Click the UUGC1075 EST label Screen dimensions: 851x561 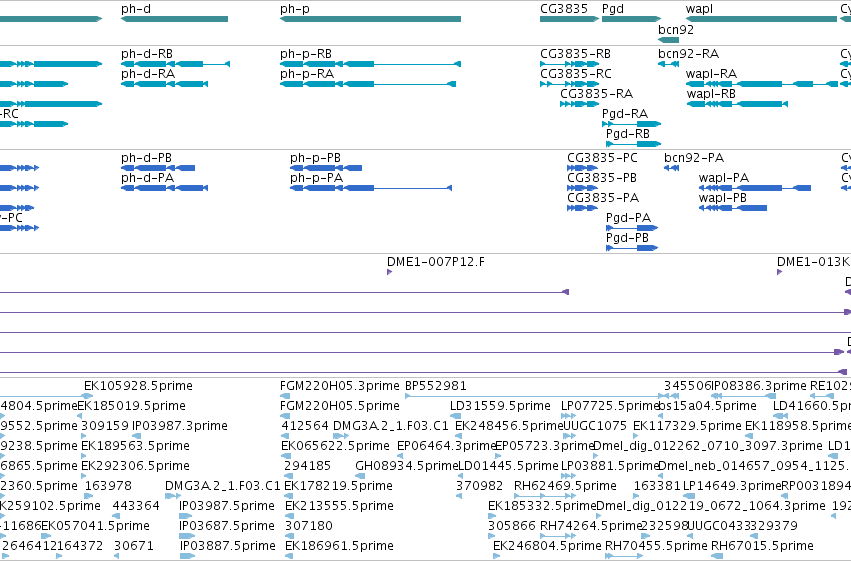click(x=595, y=426)
